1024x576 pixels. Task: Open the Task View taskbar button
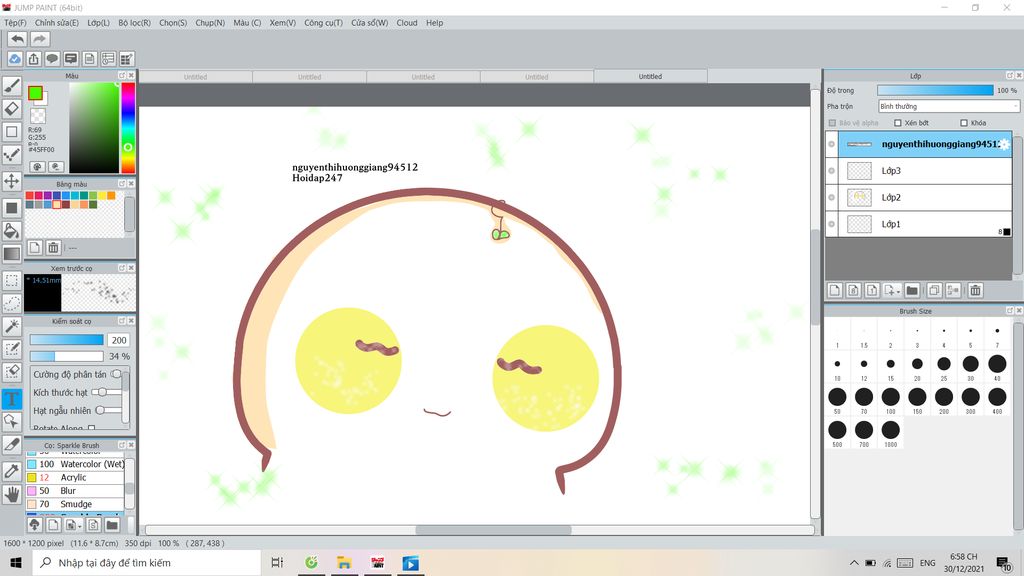pos(277,562)
